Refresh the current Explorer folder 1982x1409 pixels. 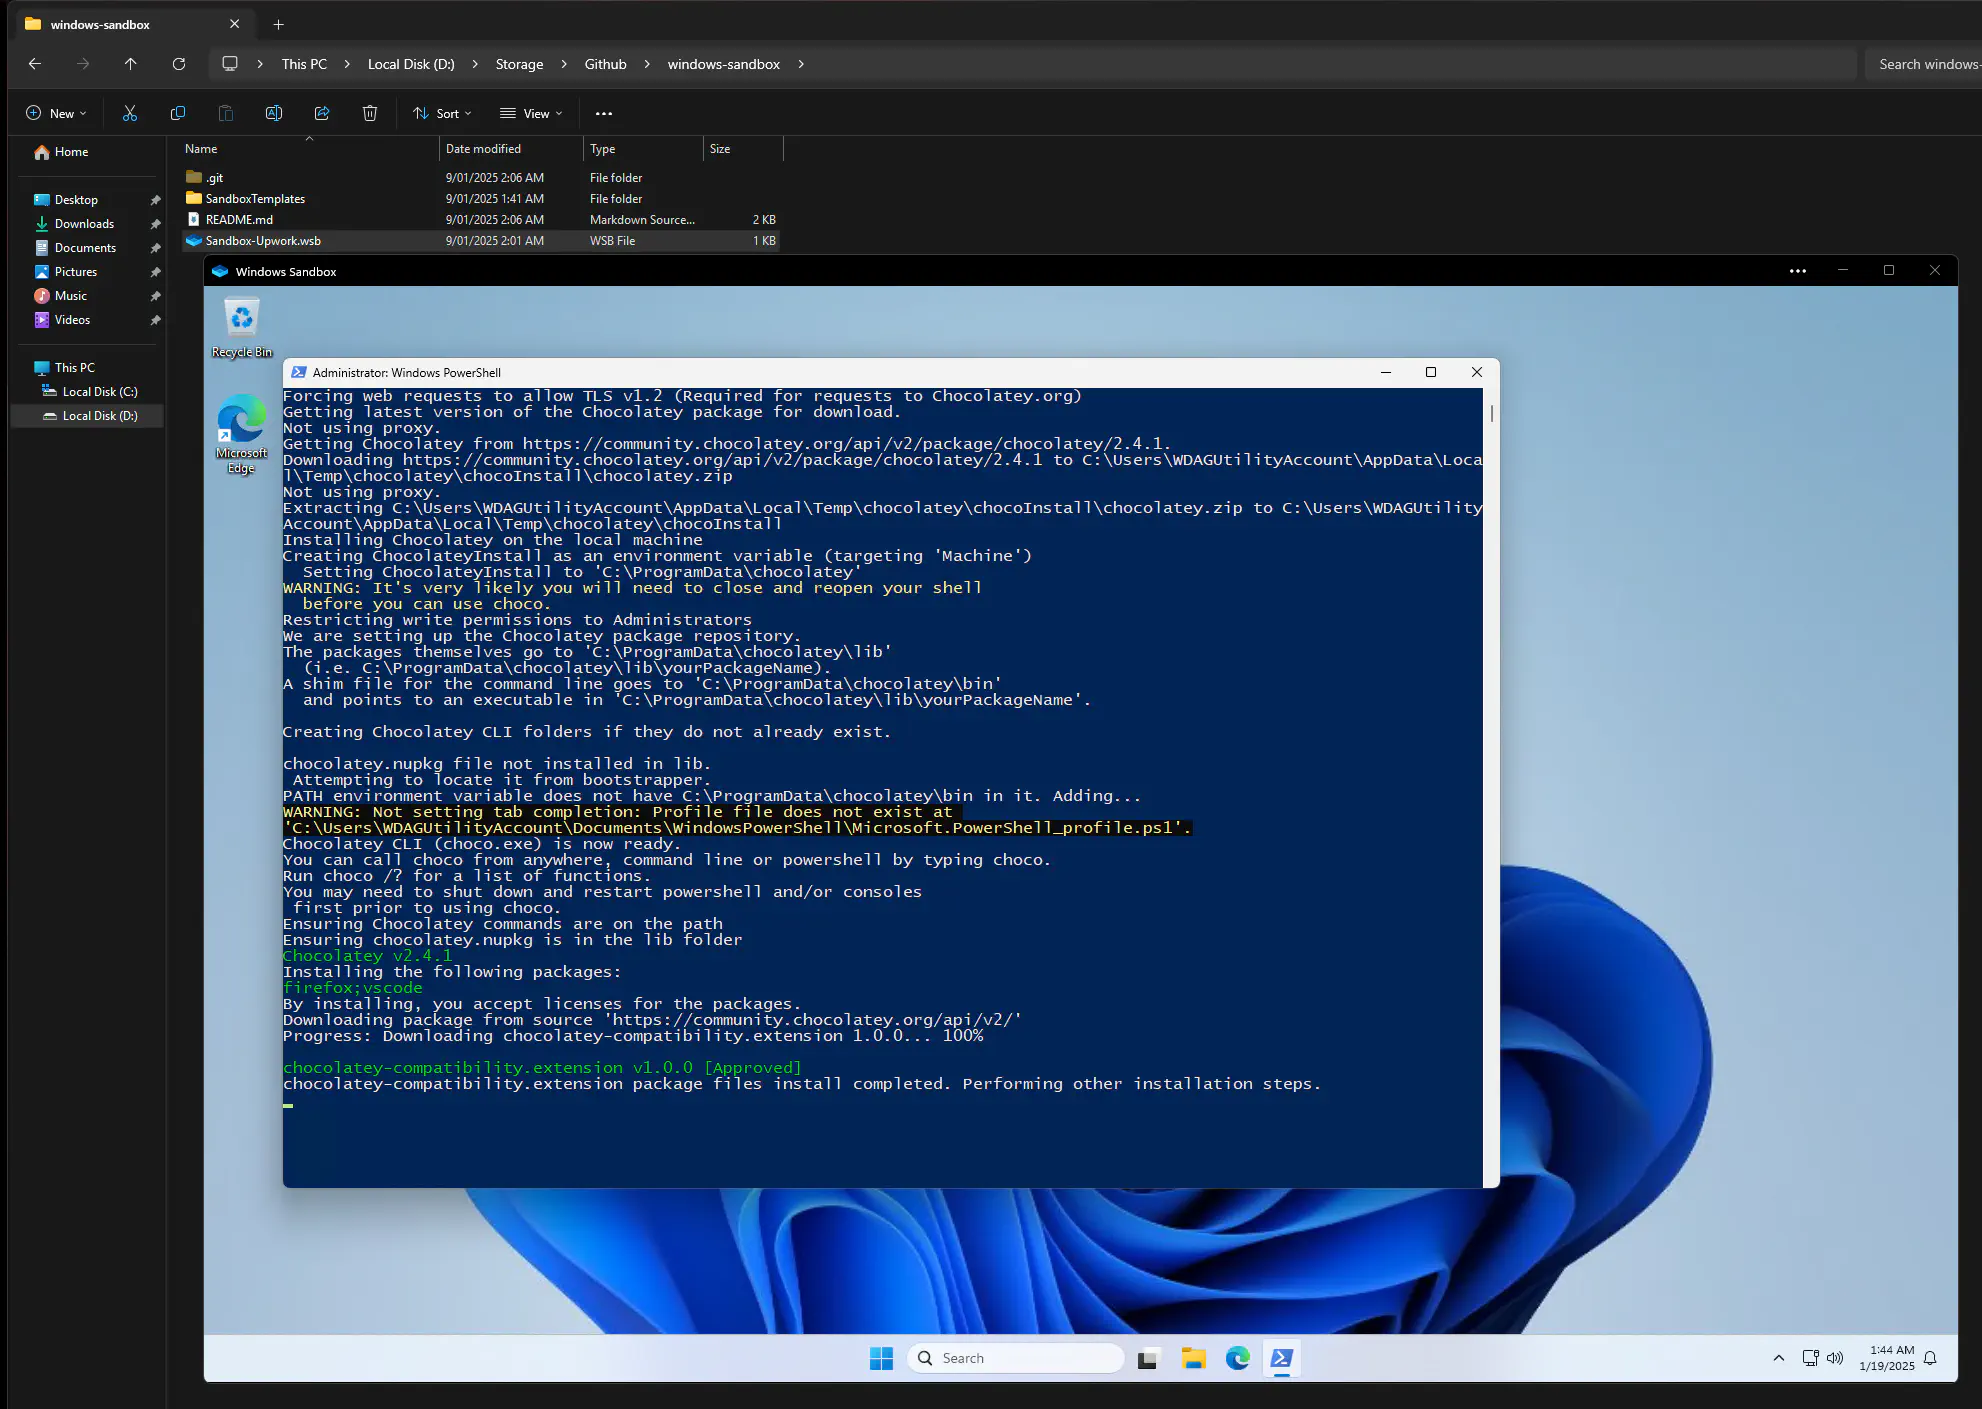click(x=179, y=64)
